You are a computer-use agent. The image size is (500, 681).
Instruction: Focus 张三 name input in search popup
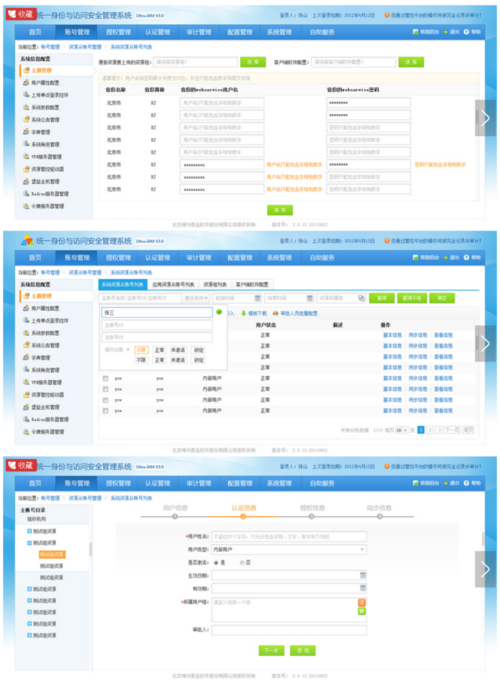(x=157, y=312)
